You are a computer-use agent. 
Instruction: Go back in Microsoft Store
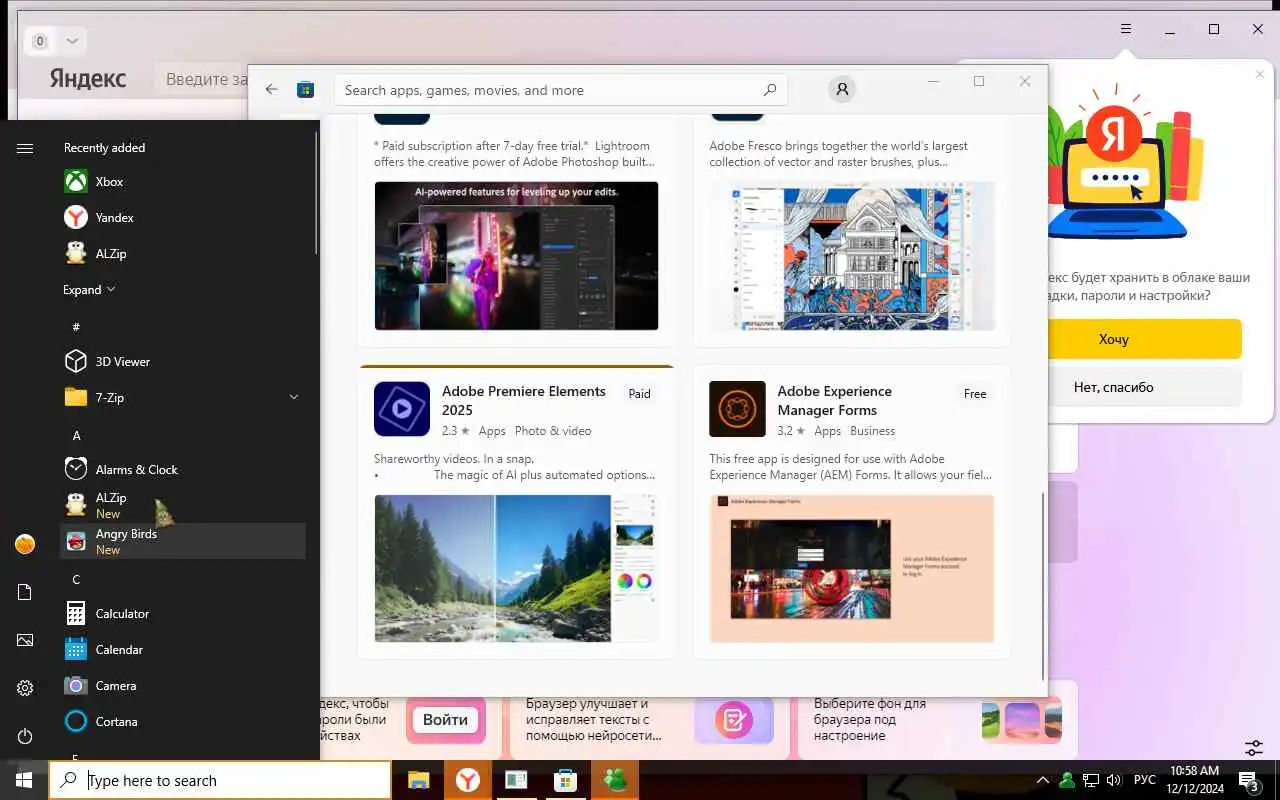(272, 89)
